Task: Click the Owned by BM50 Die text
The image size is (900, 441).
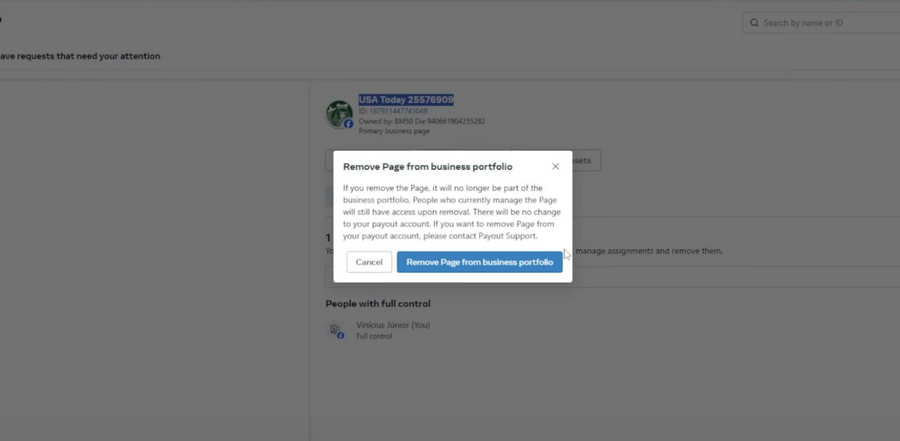Action: click(422, 121)
